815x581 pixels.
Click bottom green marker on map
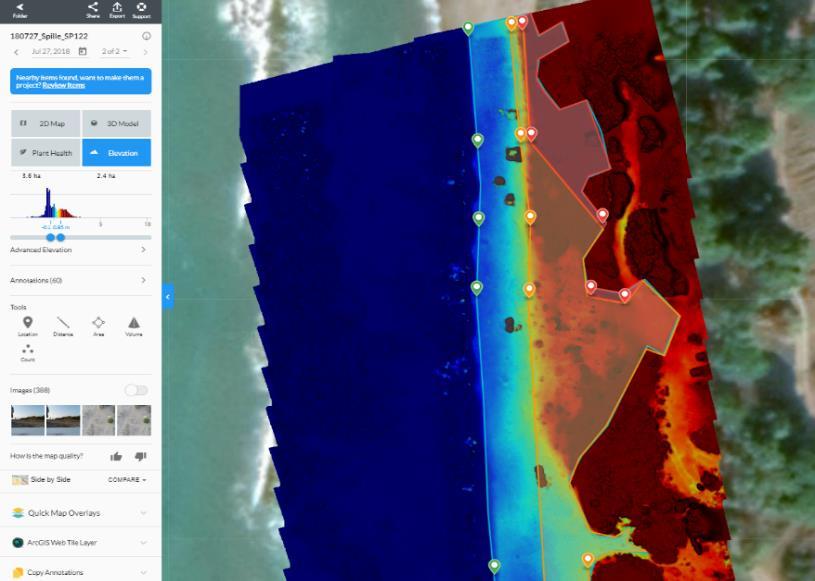pyautogui.click(x=494, y=566)
